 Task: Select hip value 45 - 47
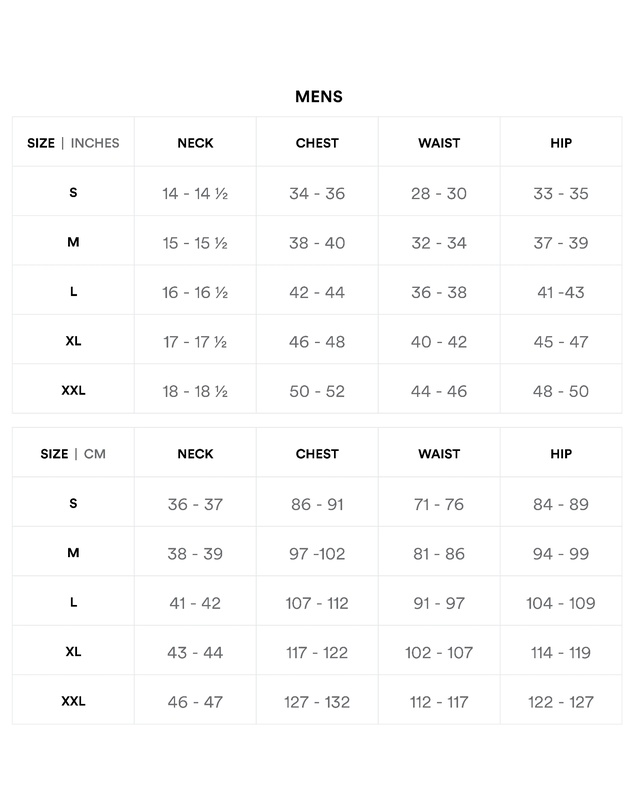coord(561,342)
